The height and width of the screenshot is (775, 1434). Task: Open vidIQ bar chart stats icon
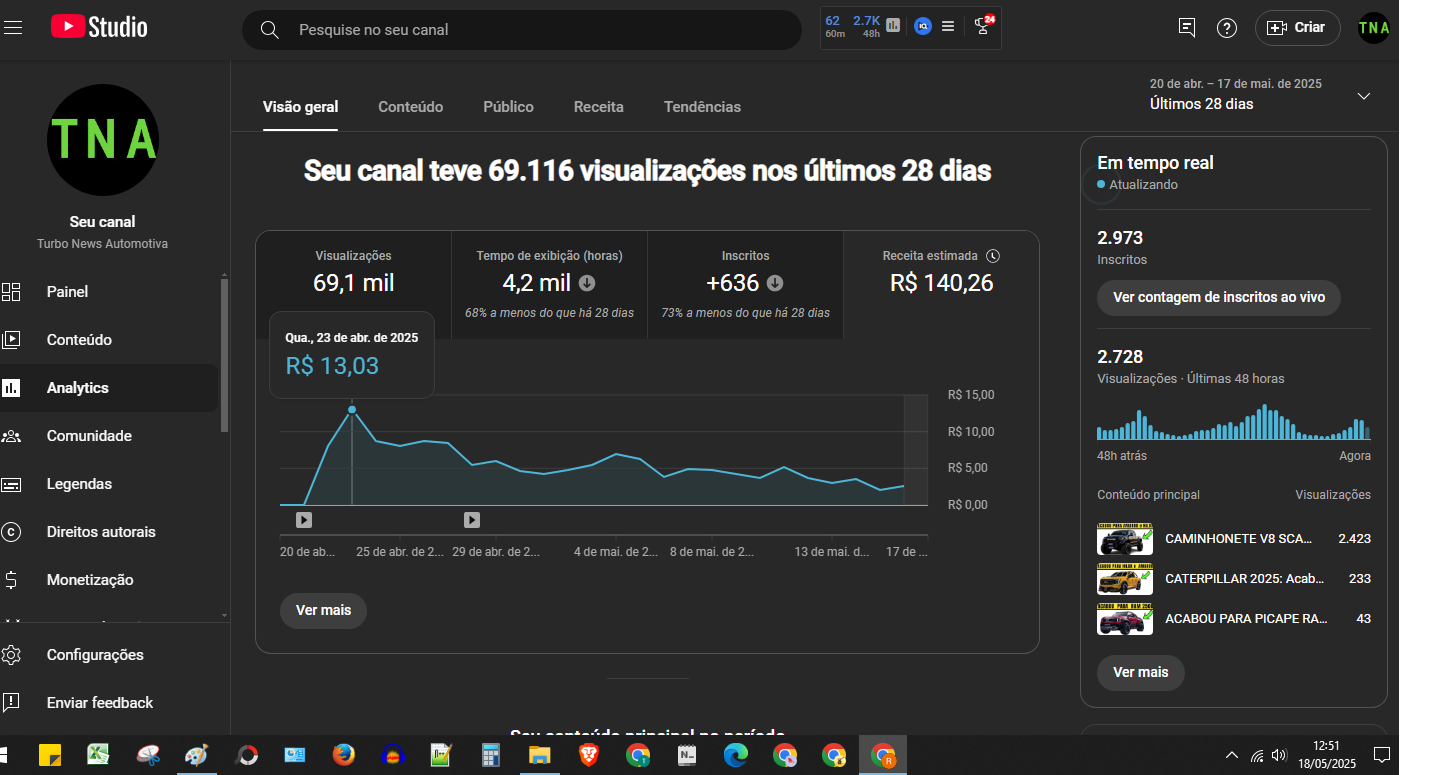coord(893,26)
